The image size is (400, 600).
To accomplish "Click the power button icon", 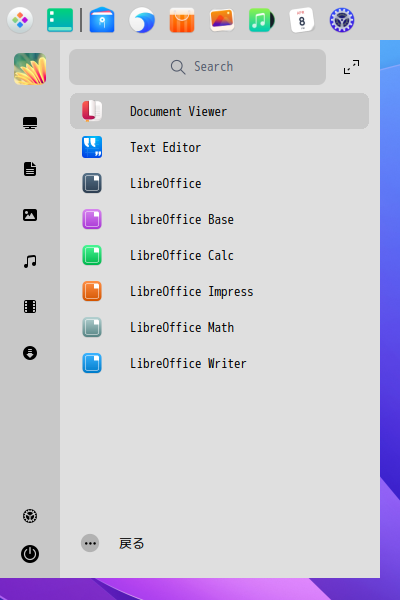I will tap(30, 554).
